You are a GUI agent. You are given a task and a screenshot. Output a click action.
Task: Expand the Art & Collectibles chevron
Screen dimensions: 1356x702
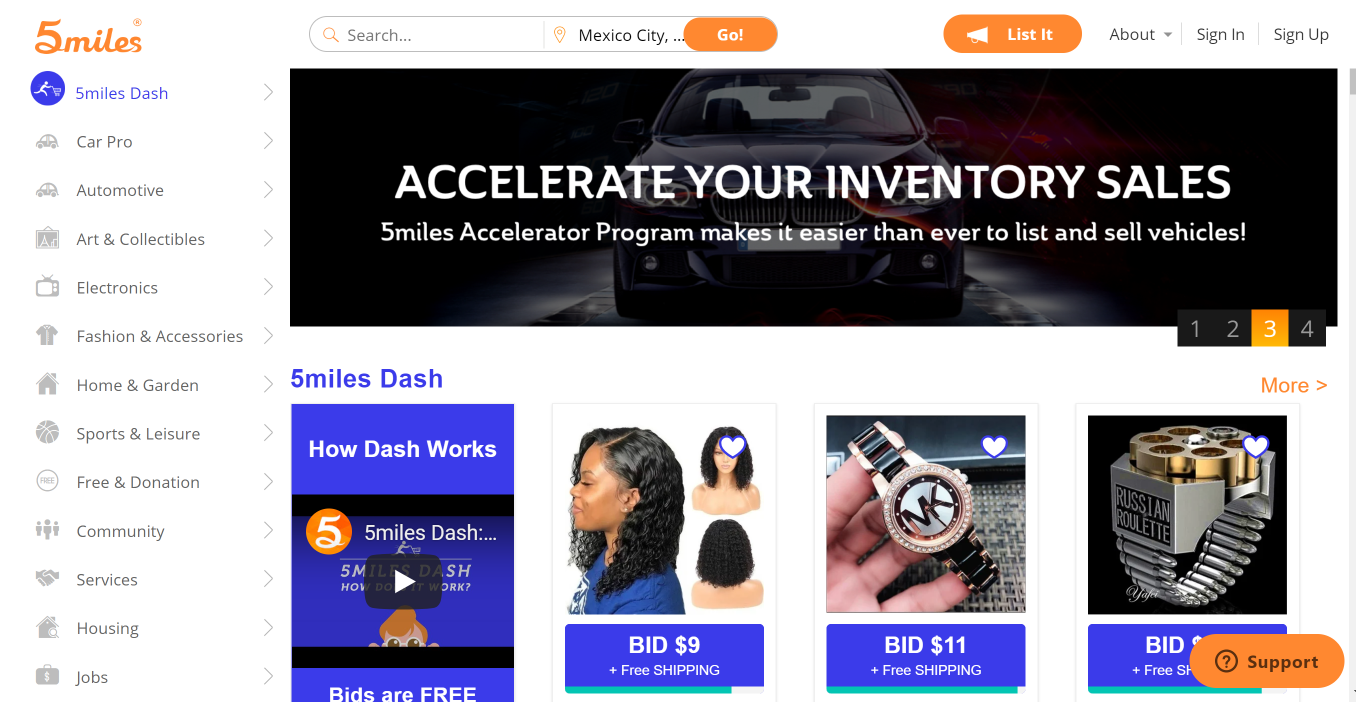[x=268, y=238]
